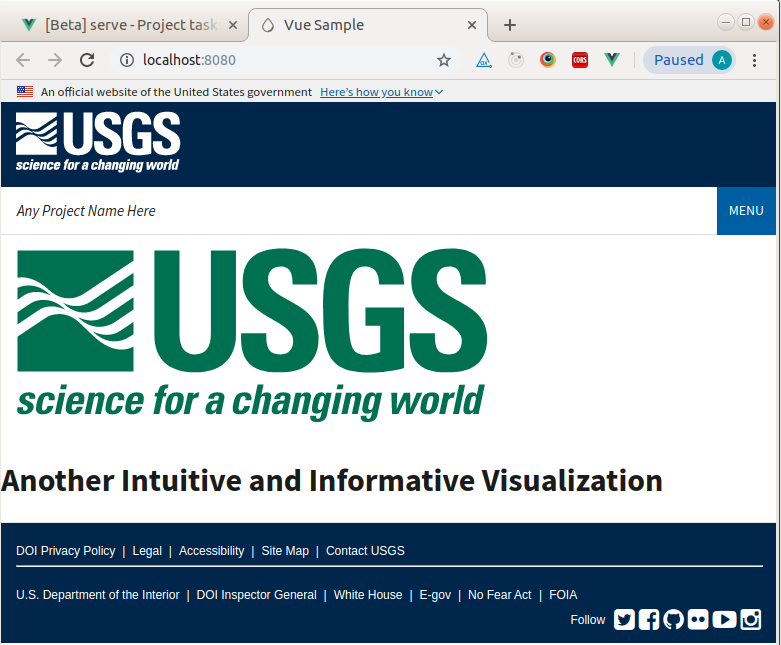781x645 pixels.
Task: Click the large green USGS logo image
Action: [252, 334]
